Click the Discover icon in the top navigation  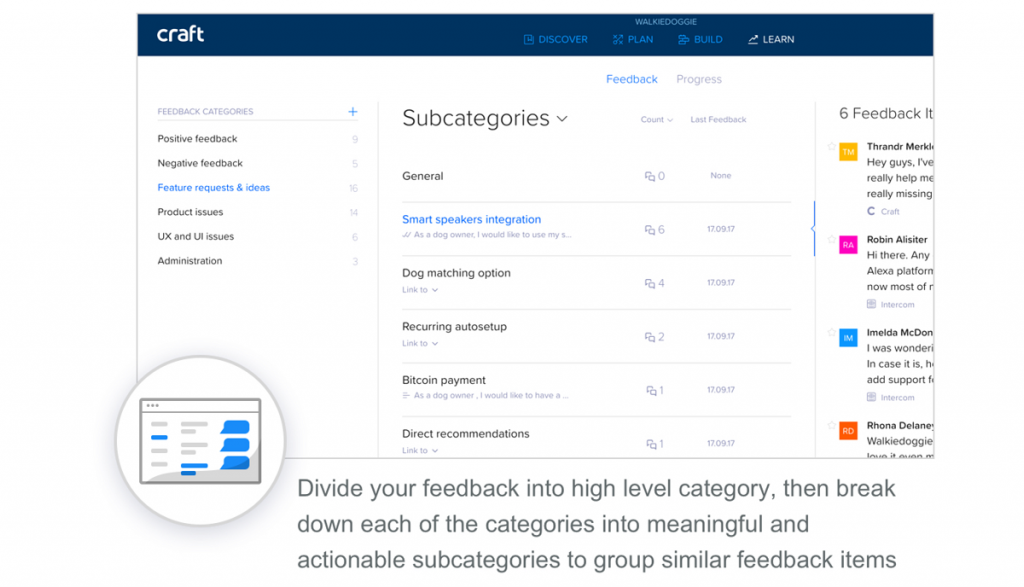(x=527, y=40)
